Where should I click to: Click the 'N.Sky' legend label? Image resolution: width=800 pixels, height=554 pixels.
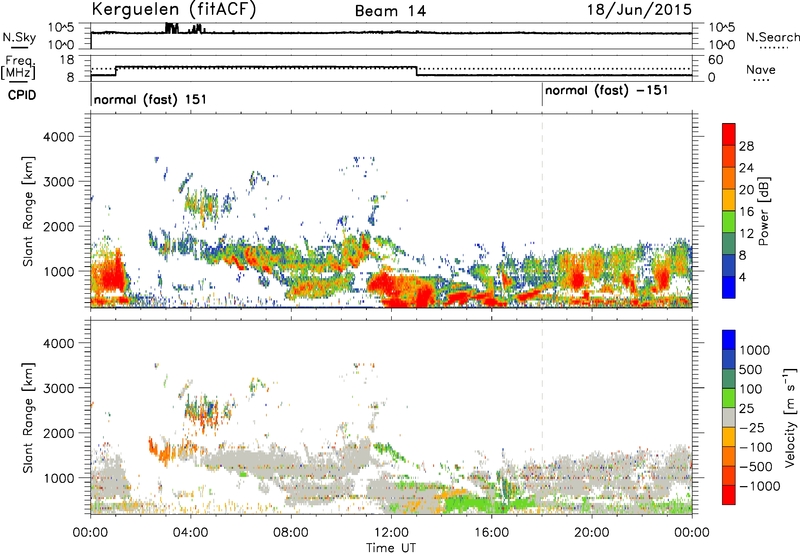pyautogui.click(x=19, y=37)
